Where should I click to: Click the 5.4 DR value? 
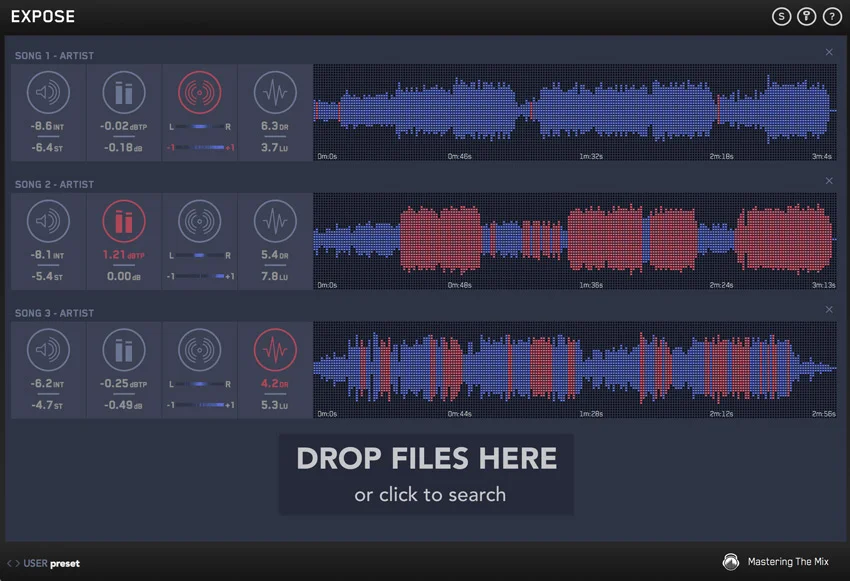point(274,255)
